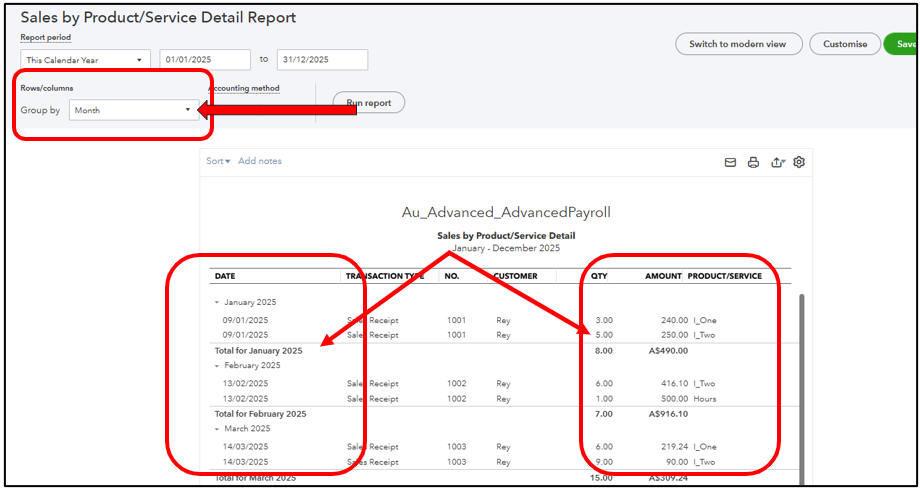Click the AMOUNT column header
This screenshot has width=920, height=493.
pyautogui.click(x=664, y=276)
